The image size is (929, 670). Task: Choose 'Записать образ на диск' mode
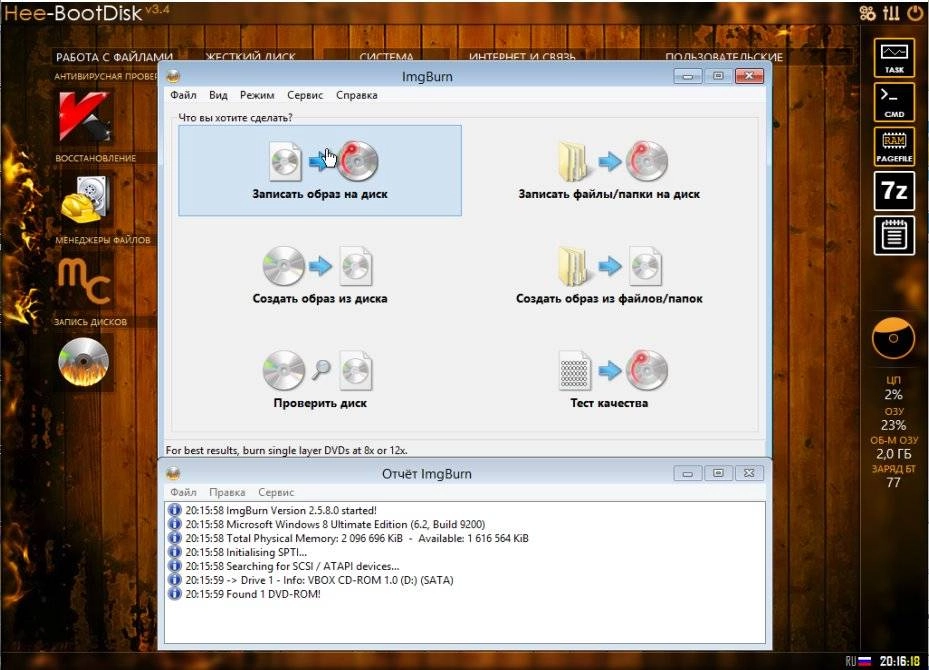tap(320, 171)
